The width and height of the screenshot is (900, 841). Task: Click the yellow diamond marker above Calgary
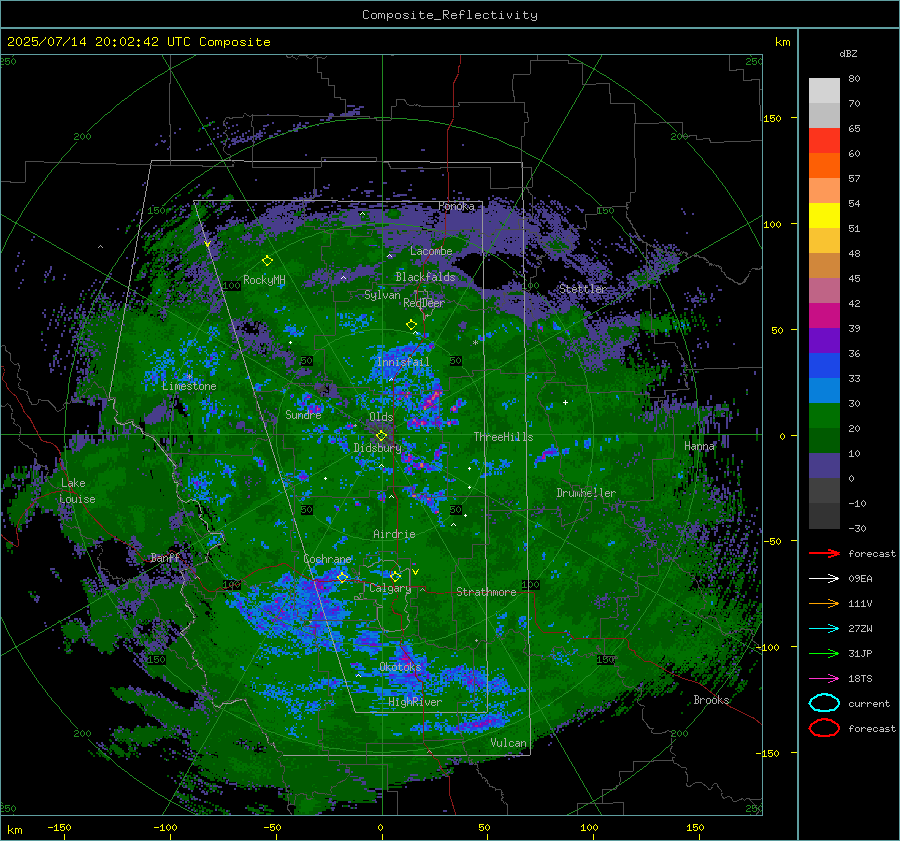[395, 576]
